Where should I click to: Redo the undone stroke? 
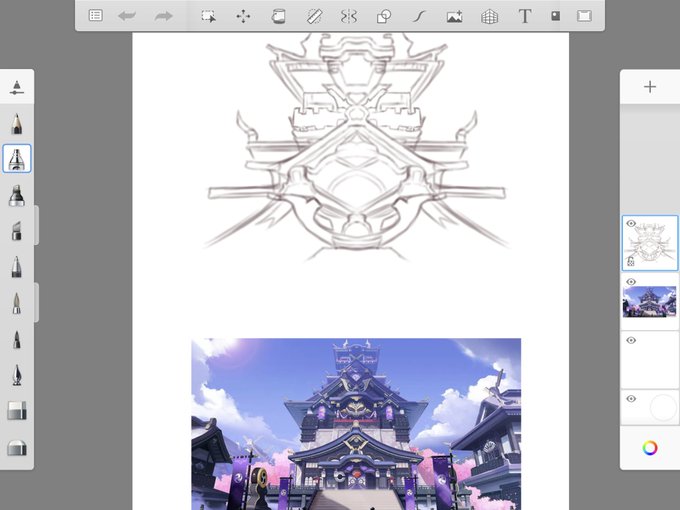(163, 16)
